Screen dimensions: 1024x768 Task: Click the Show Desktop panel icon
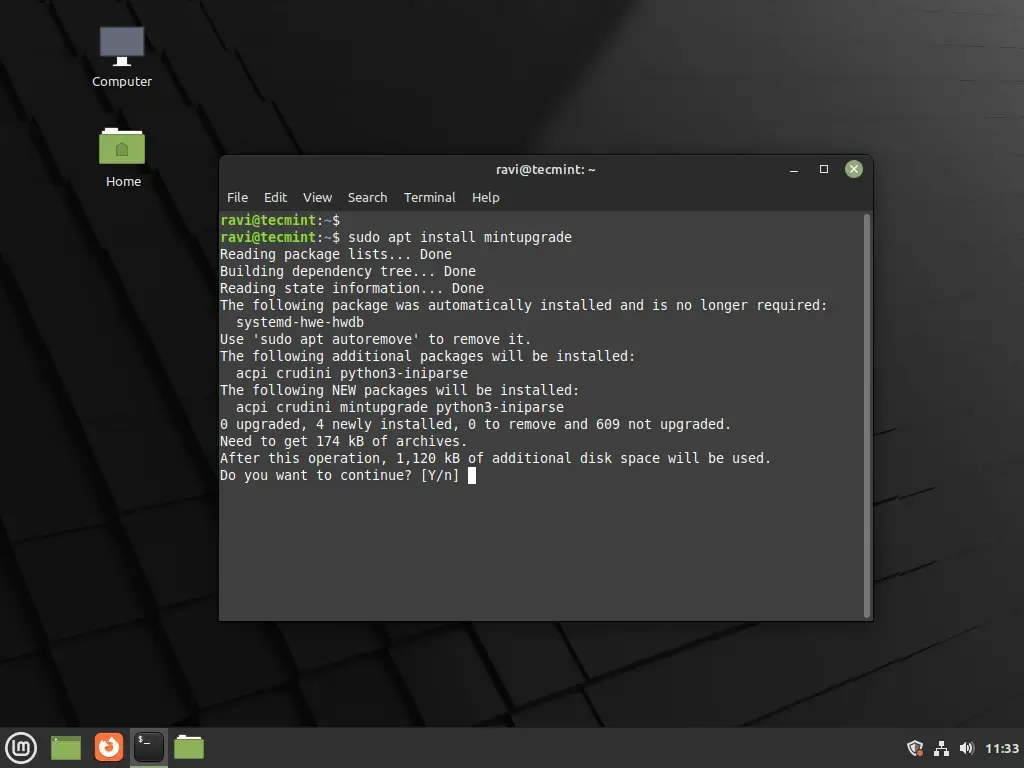66,747
